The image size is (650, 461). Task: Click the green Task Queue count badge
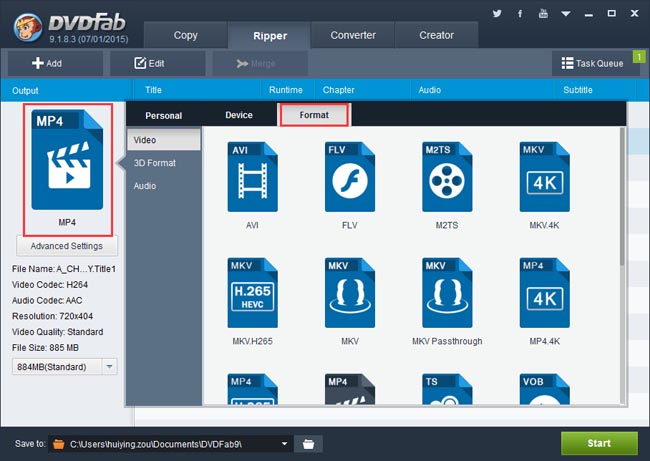pos(639,56)
